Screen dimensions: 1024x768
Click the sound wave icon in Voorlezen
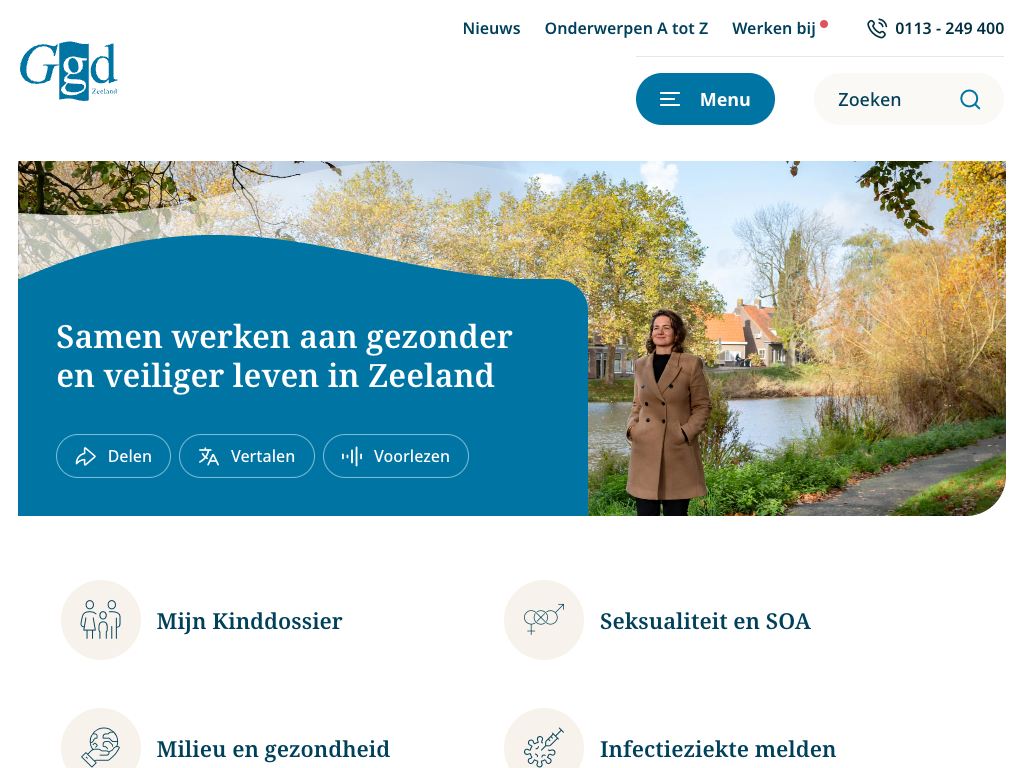(x=352, y=456)
